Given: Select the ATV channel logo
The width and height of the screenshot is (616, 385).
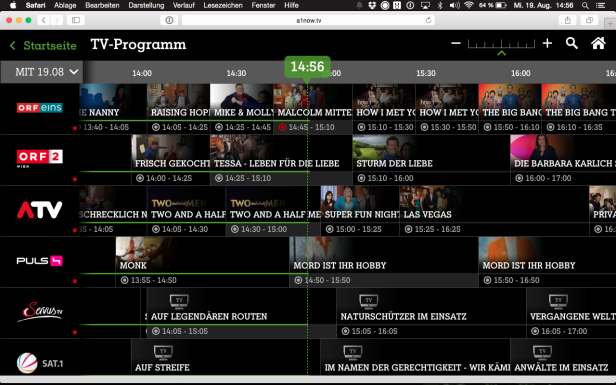Looking at the screenshot, I should pyautogui.click(x=39, y=209).
